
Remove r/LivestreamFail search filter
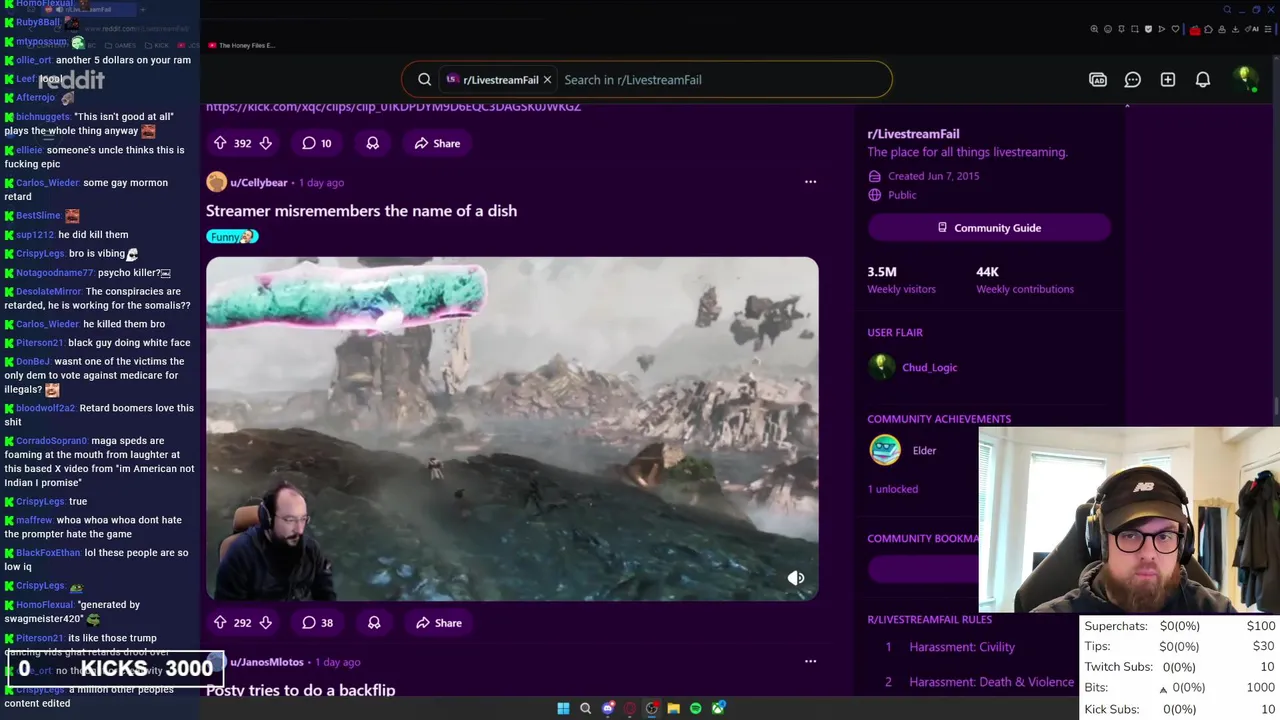coord(547,79)
